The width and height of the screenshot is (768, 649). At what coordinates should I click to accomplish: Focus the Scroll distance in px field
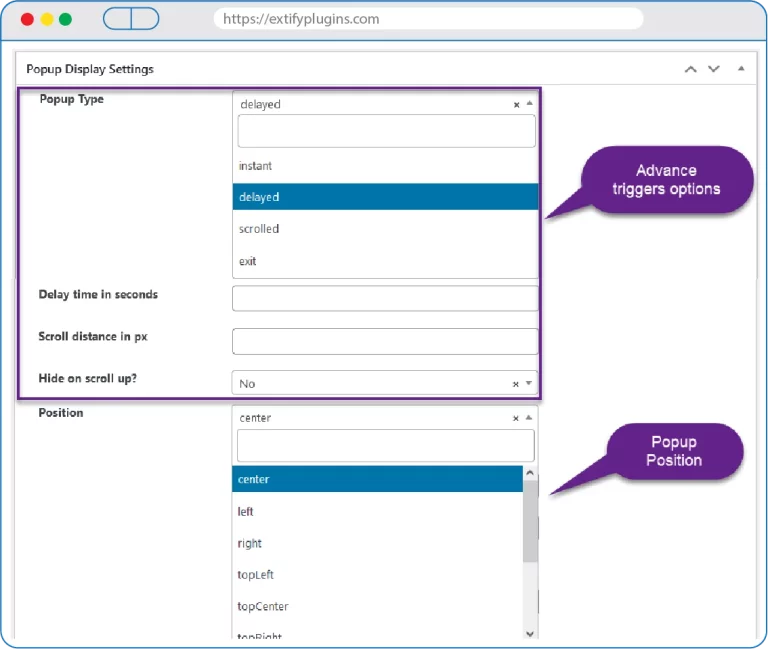pyautogui.click(x=385, y=341)
